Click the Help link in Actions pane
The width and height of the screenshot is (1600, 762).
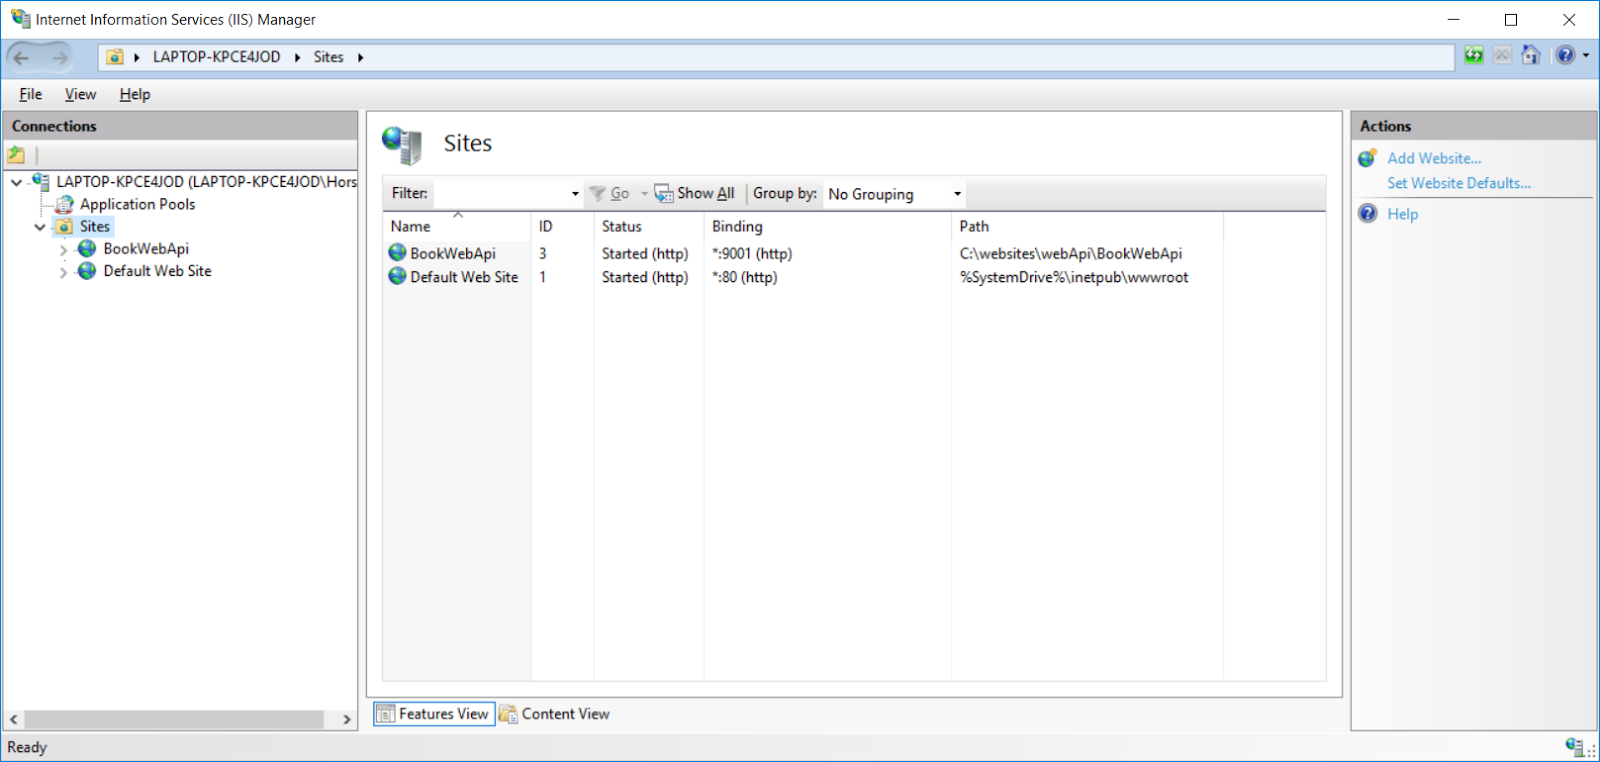pyautogui.click(x=1402, y=214)
